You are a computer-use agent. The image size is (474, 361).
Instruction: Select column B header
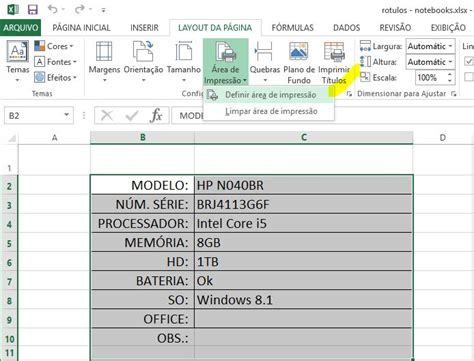[x=143, y=137]
